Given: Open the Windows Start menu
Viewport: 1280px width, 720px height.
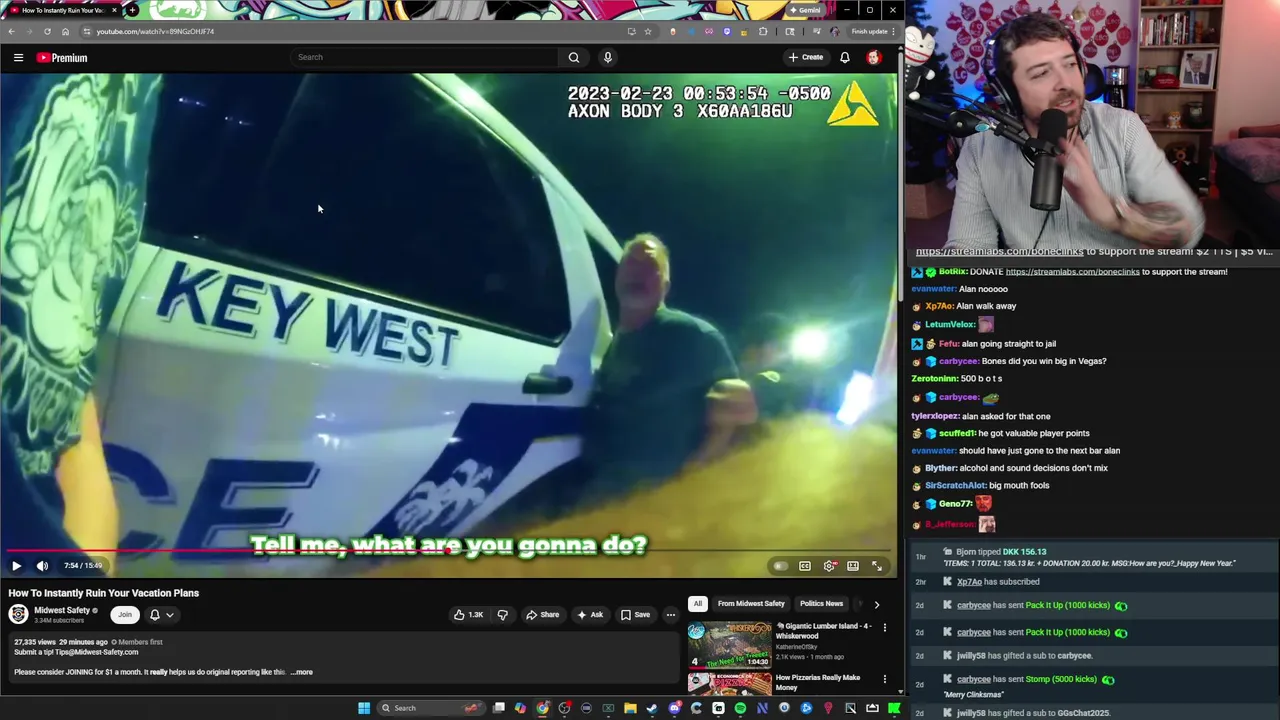Looking at the screenshot, I should tap(364, 708).
